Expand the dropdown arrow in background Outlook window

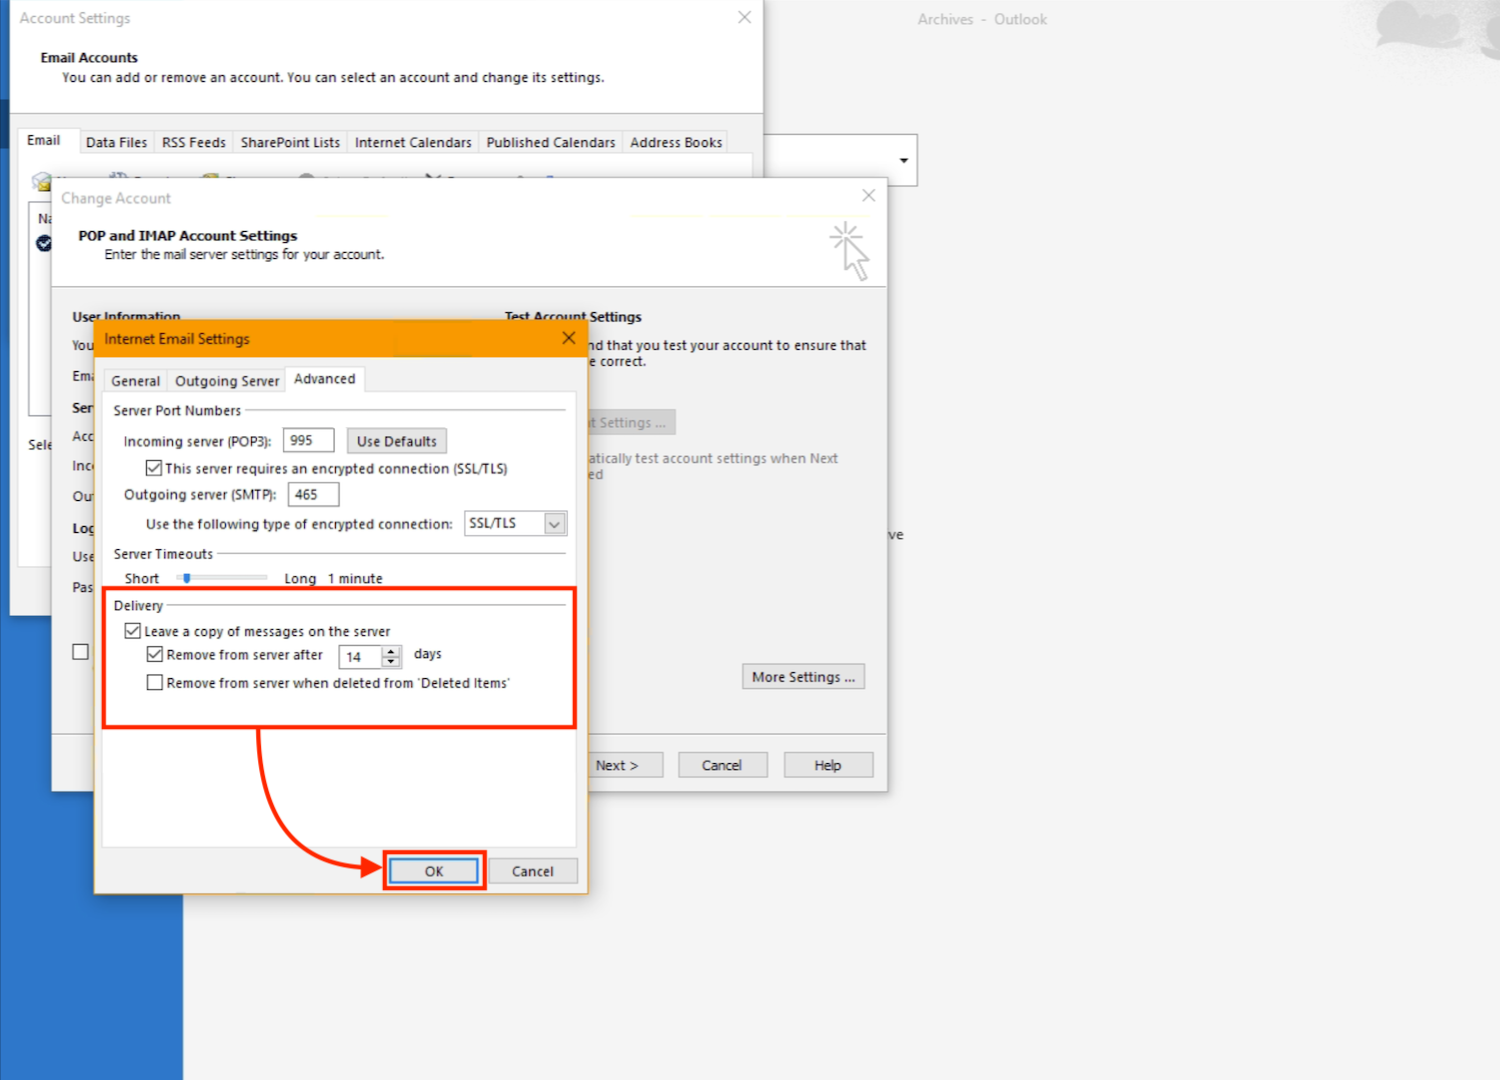click(903, 161)
